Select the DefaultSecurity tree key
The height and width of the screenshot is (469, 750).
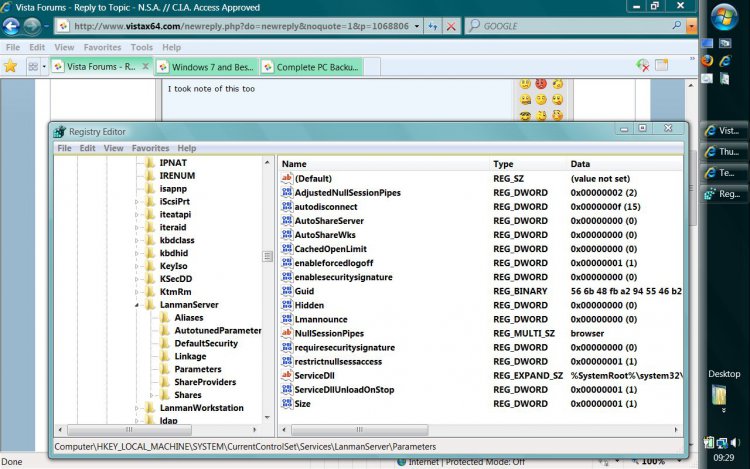coord(206,343)
